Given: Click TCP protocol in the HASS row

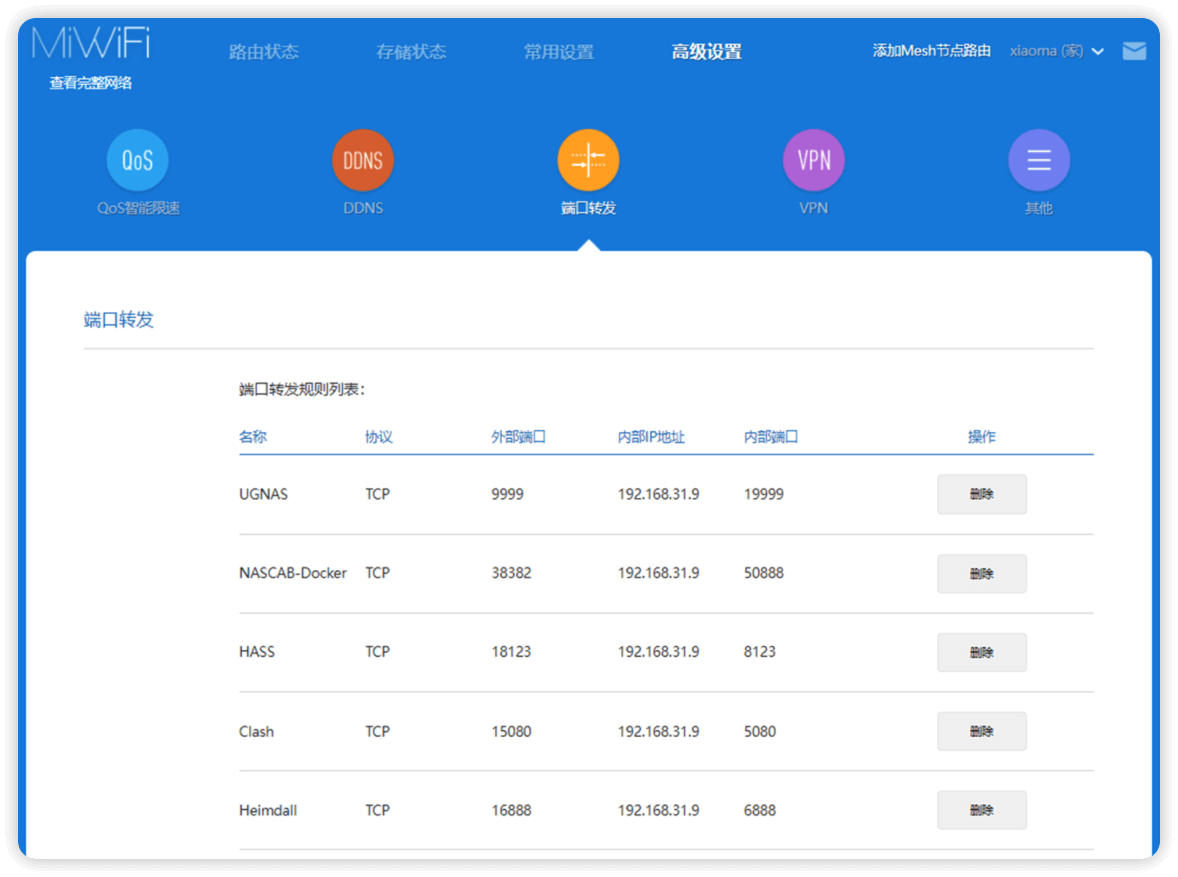Looking at the screenshot, I should (377, 652).
